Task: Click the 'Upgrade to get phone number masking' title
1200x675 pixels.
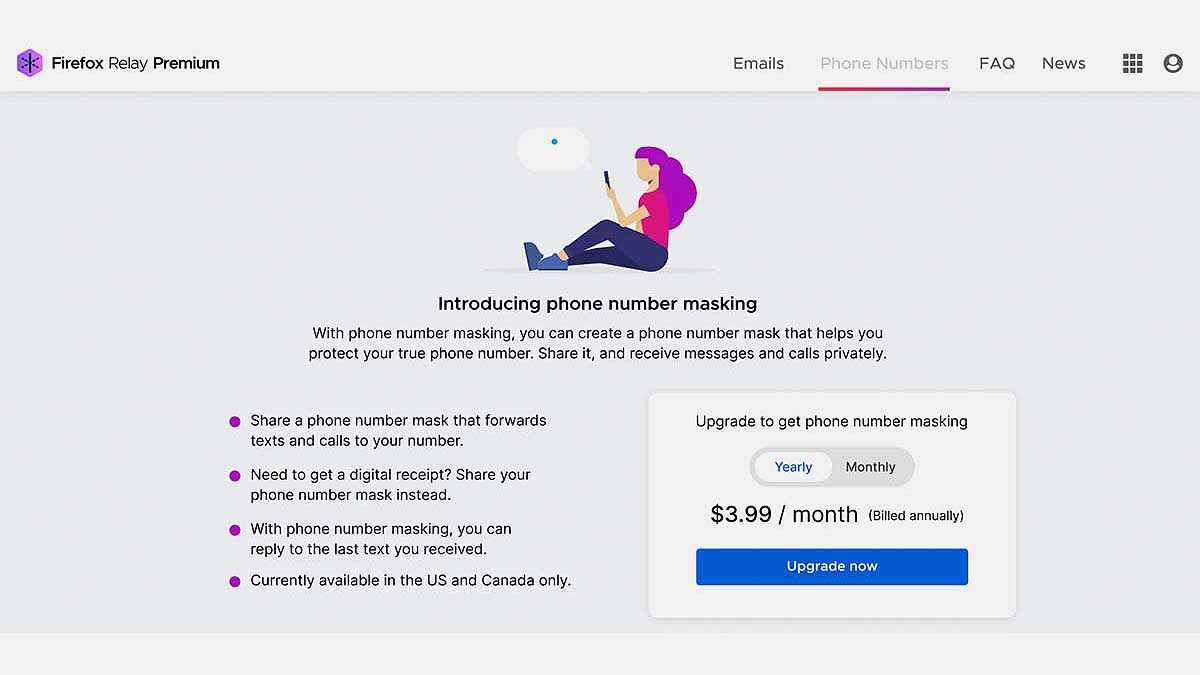Action: (832, 421)
